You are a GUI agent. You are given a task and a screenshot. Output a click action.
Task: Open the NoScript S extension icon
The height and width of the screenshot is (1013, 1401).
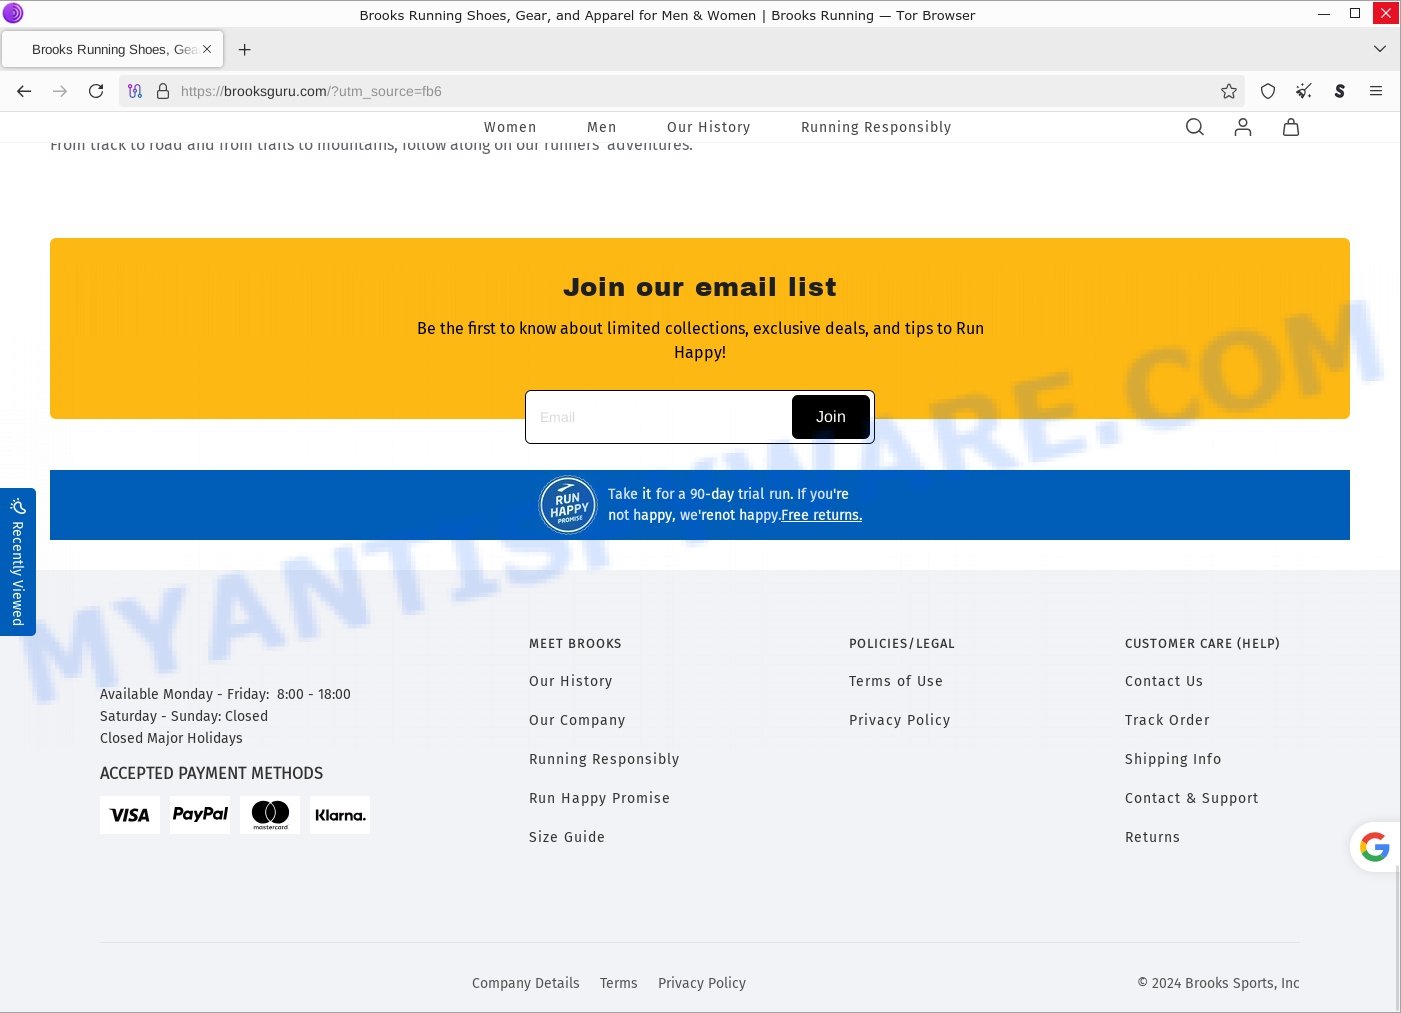click(x=1340, y=91)
